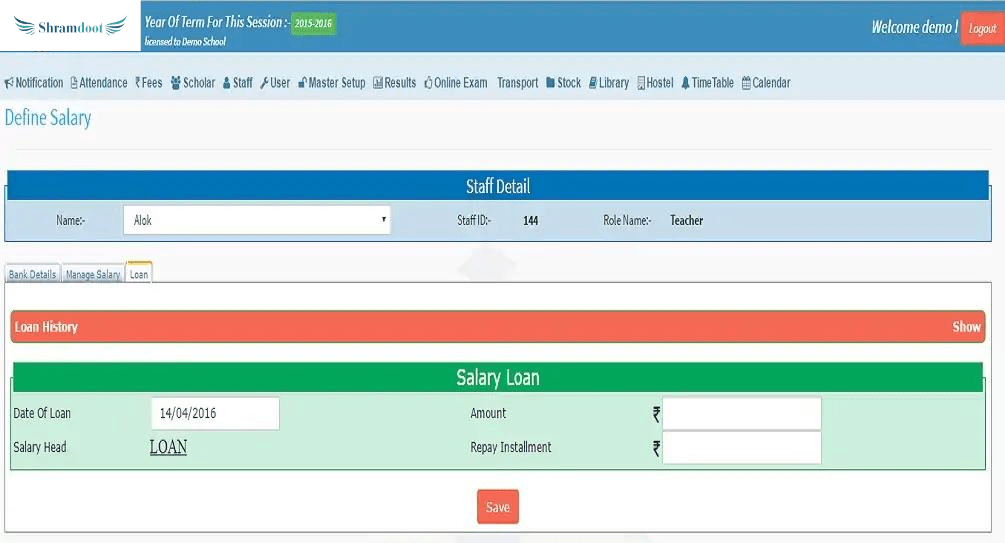Open the Calendar icon menu
Viewport: 1005px width, 543px height.
click(x=746, y=83)
